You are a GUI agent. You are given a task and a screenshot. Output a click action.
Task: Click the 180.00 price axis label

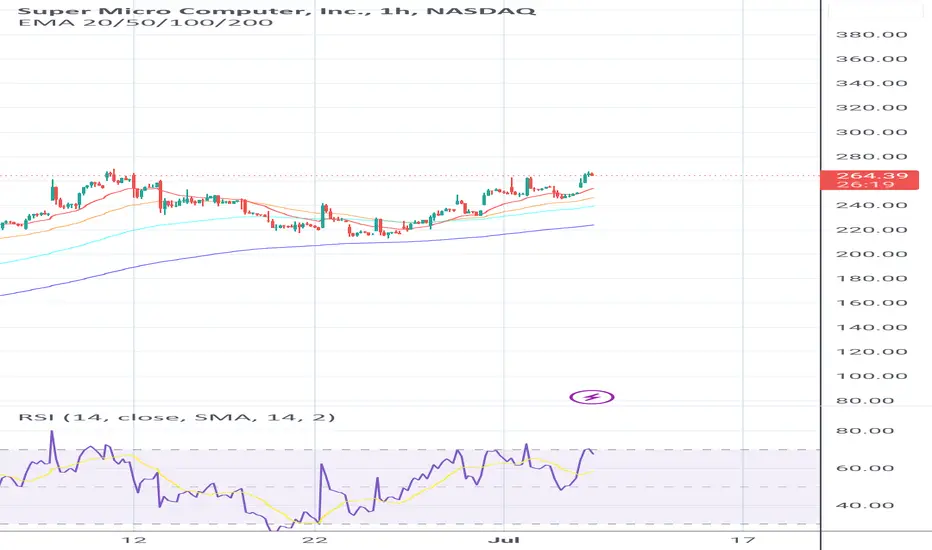[x=871, y=278]
